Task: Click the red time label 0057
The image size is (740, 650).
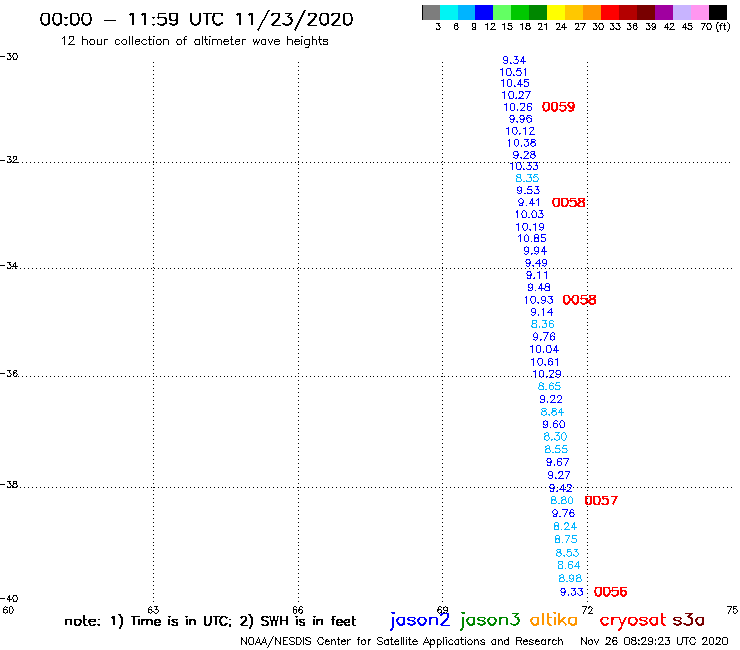Action: 601,500
